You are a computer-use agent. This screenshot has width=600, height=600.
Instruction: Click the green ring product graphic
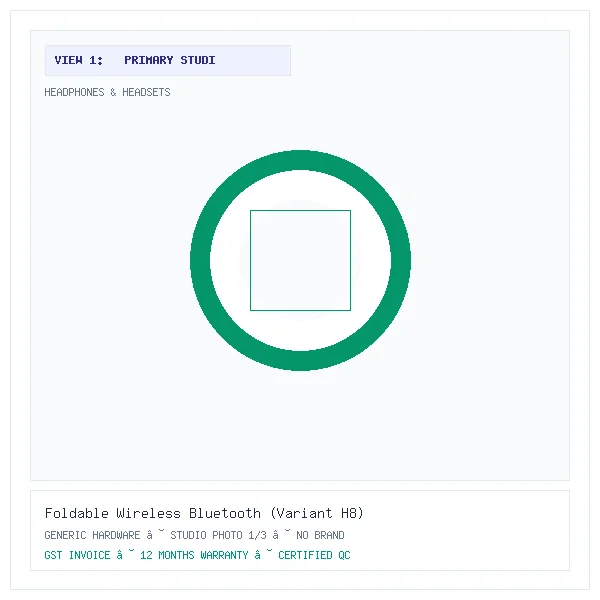click(300, 260)
